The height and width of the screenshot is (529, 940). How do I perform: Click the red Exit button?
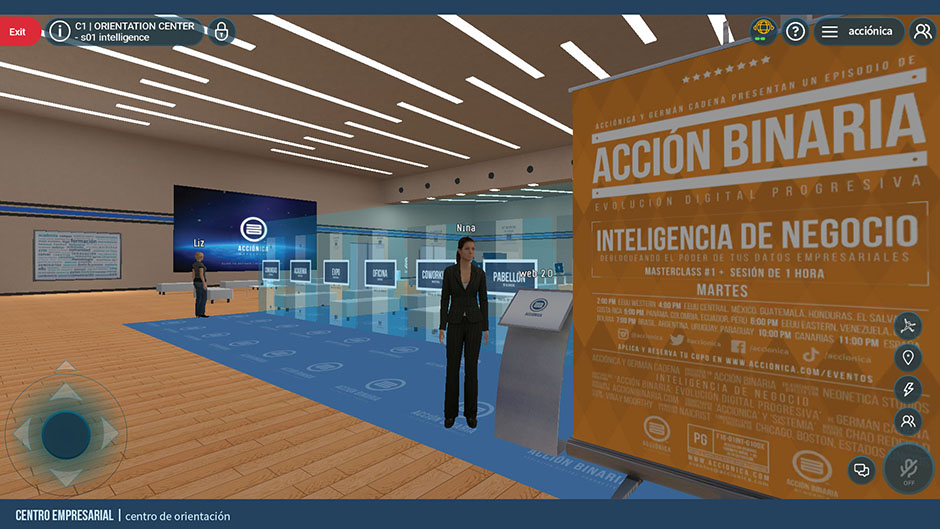click(x=19, y=32)
